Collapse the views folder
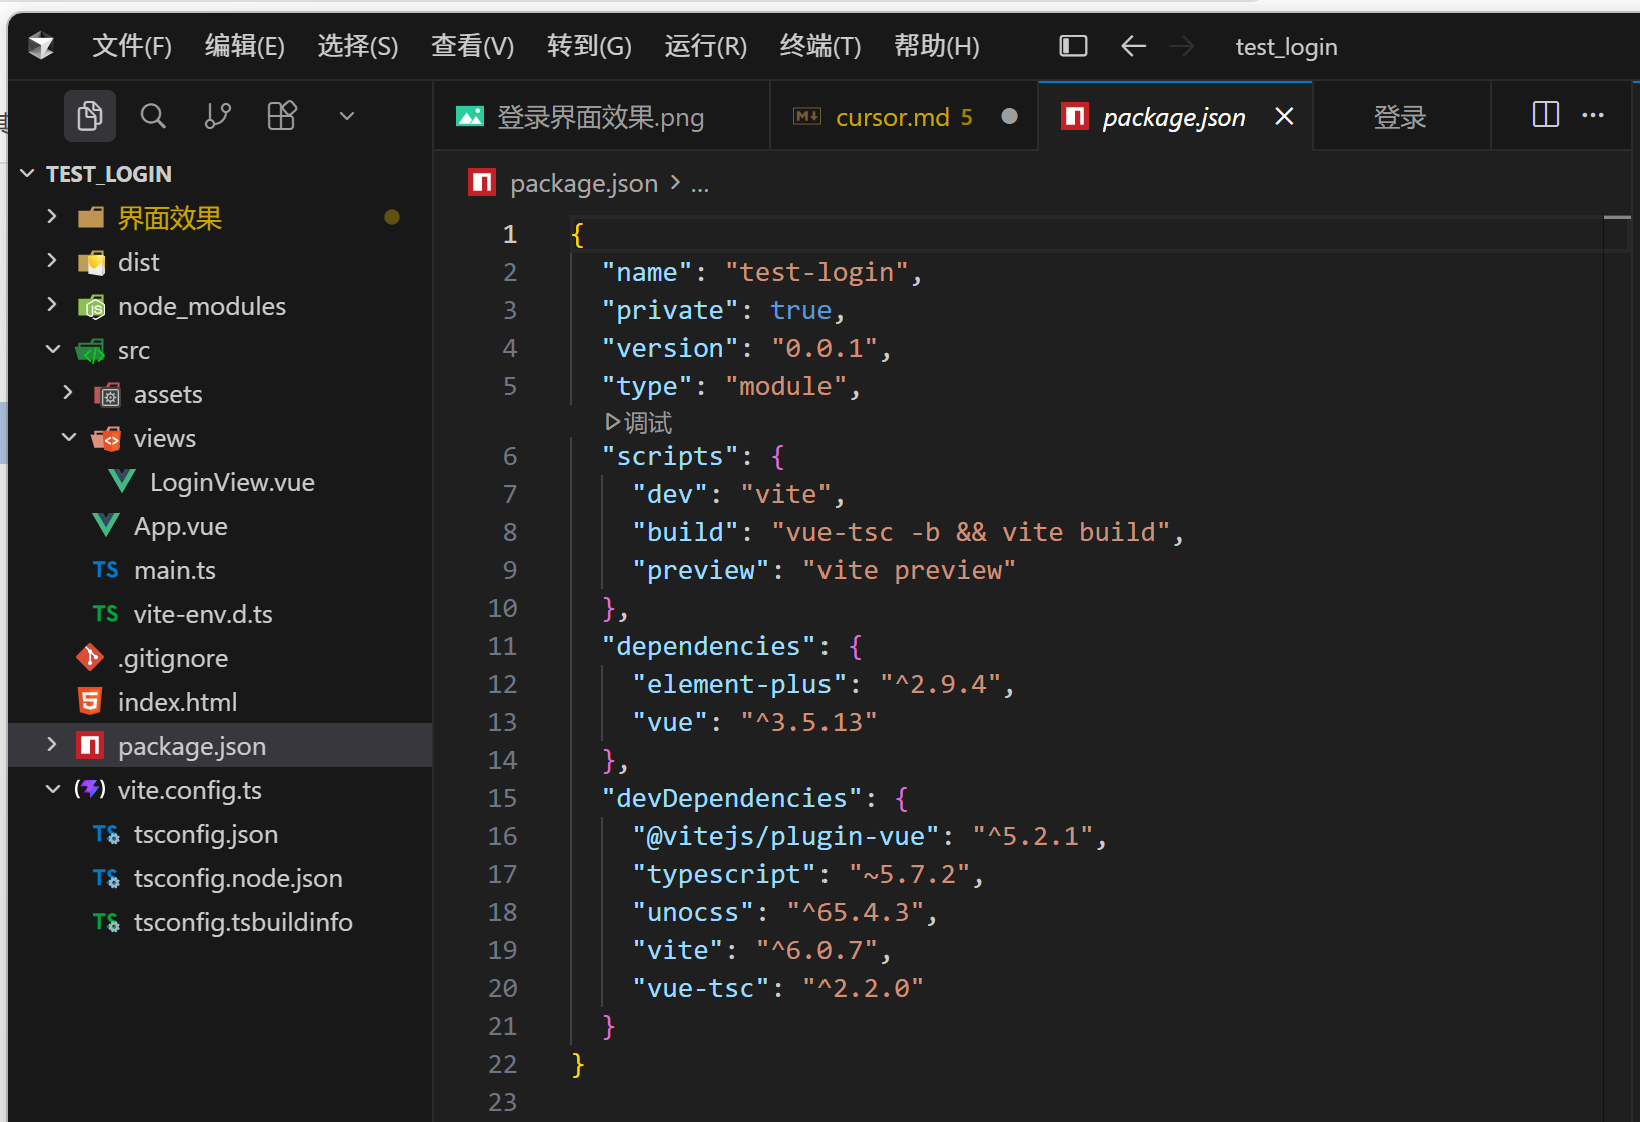 (68, 437)
